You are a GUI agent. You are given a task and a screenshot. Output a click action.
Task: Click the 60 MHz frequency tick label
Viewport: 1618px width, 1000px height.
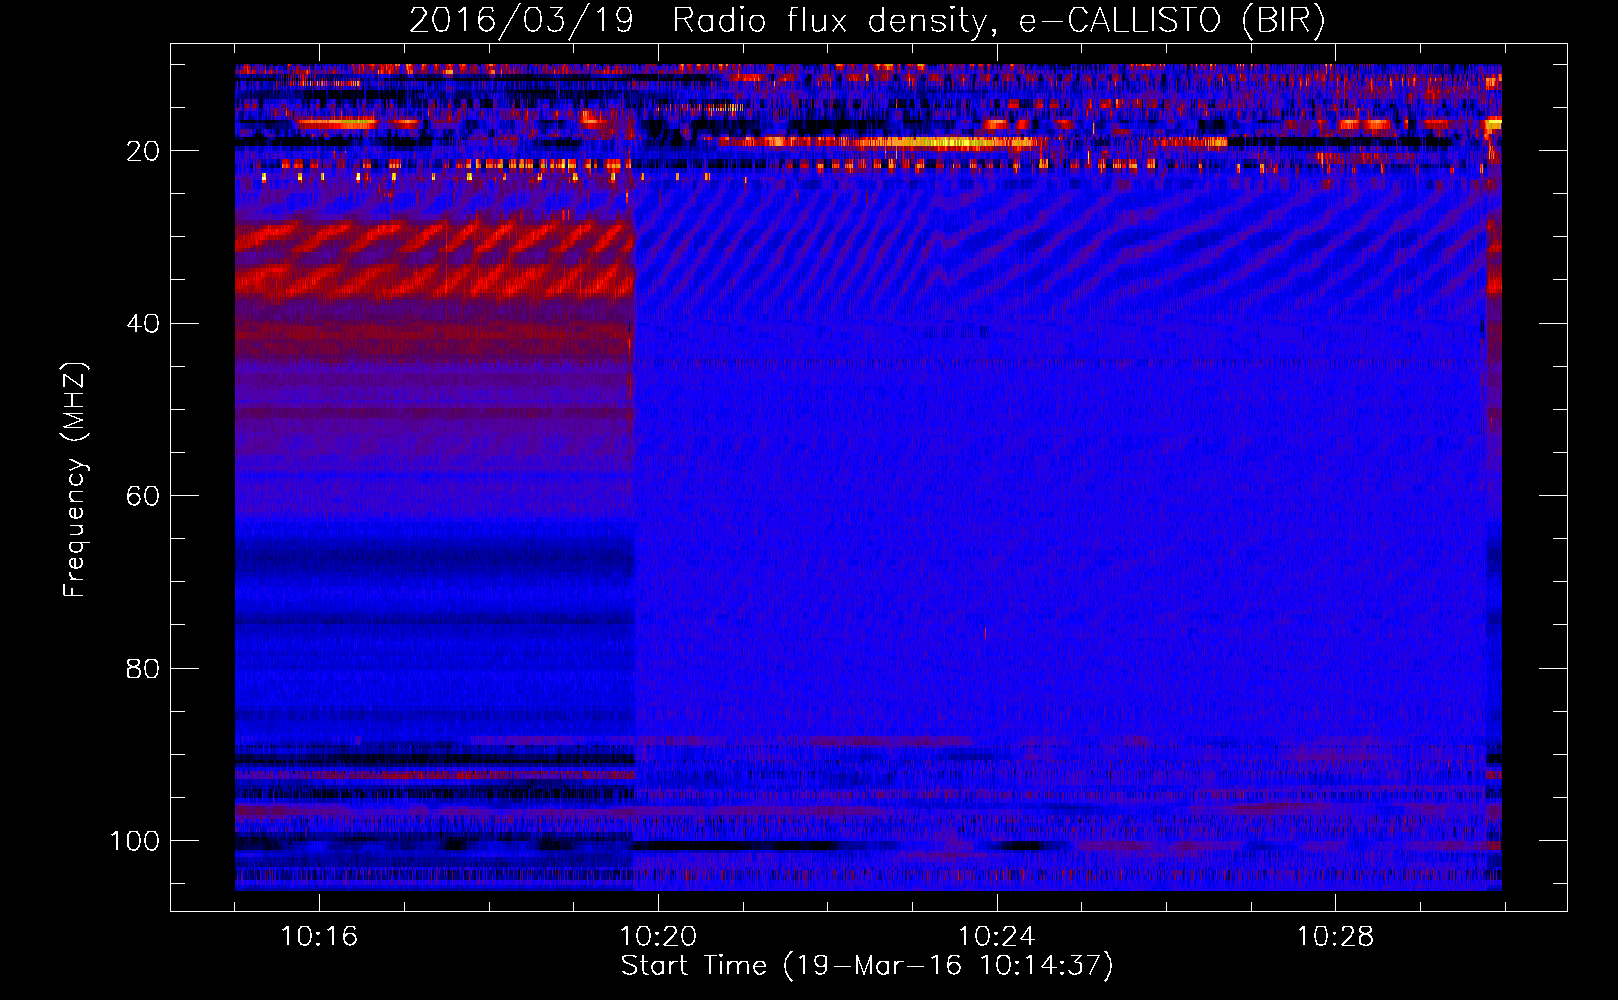(144, 496)
